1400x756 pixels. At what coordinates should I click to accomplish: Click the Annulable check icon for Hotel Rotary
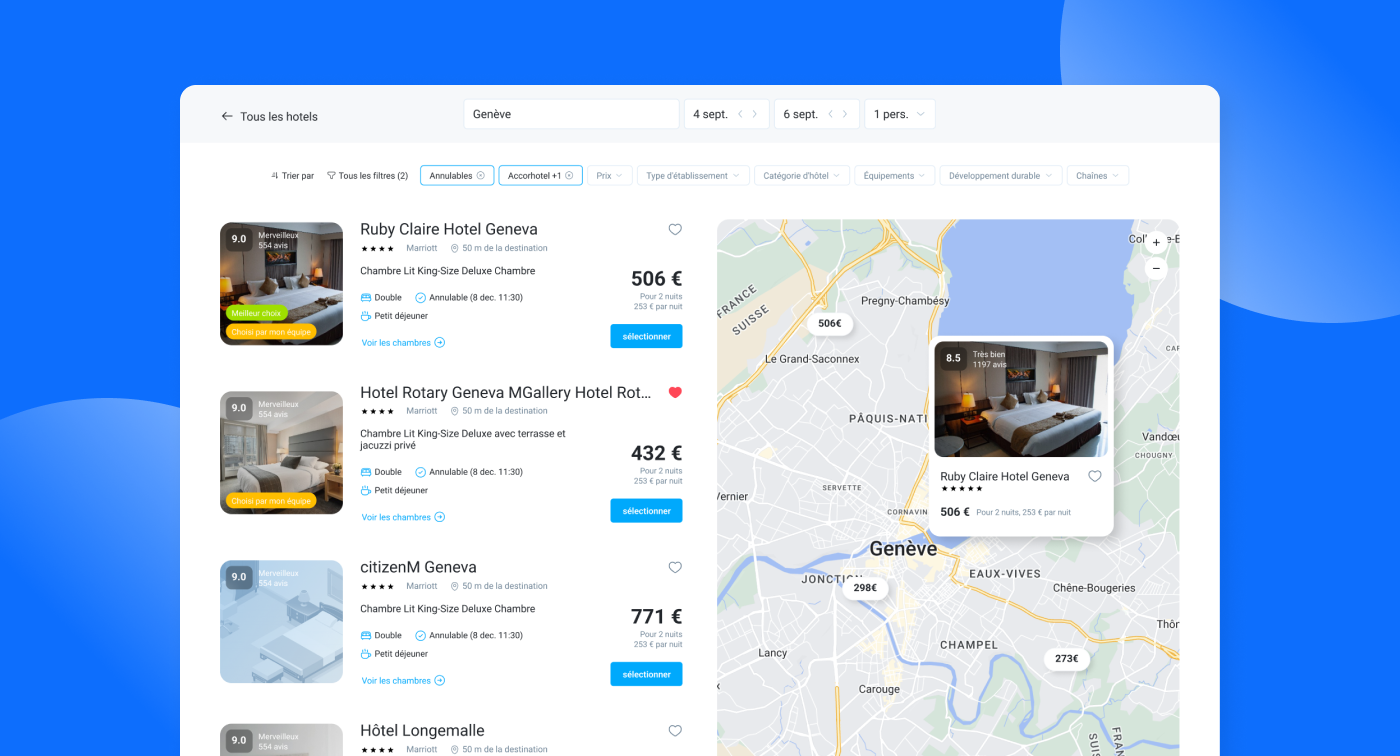pos(420,472)
